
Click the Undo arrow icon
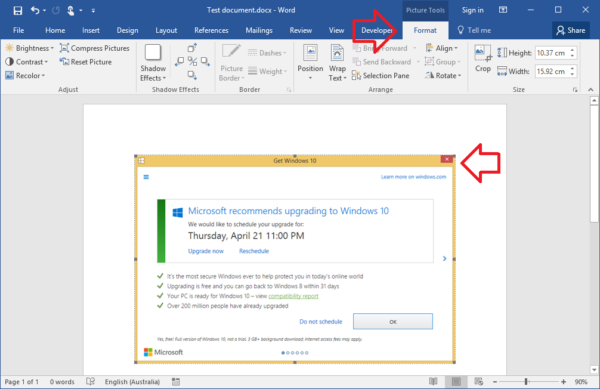click(x=35, y=10)
